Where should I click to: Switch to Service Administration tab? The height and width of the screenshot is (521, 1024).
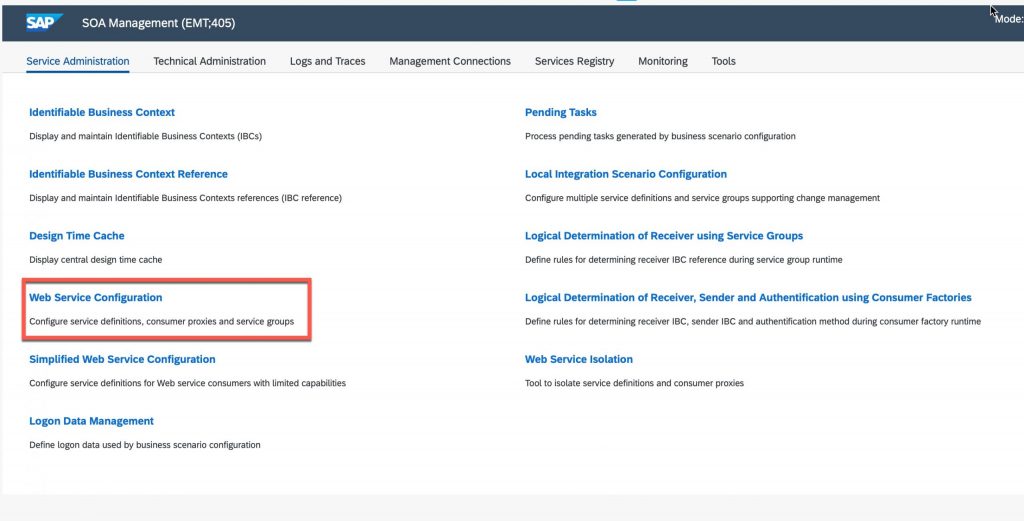coord(78,61)
